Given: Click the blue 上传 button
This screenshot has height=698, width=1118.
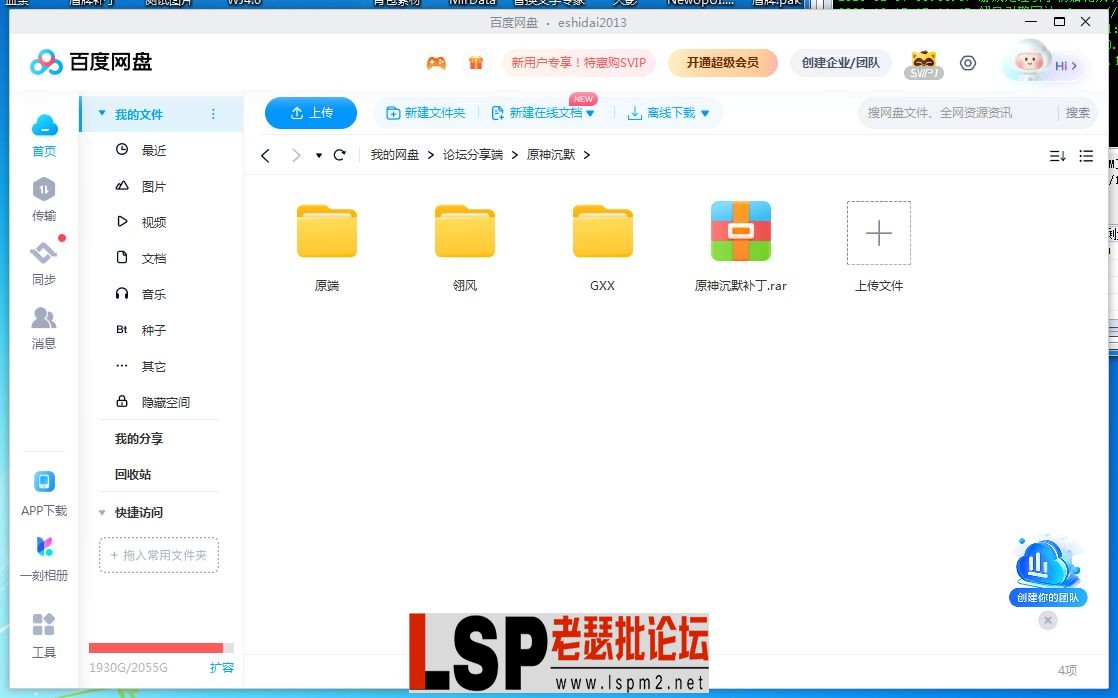Looking at the screenshot, I should point(311,113).
